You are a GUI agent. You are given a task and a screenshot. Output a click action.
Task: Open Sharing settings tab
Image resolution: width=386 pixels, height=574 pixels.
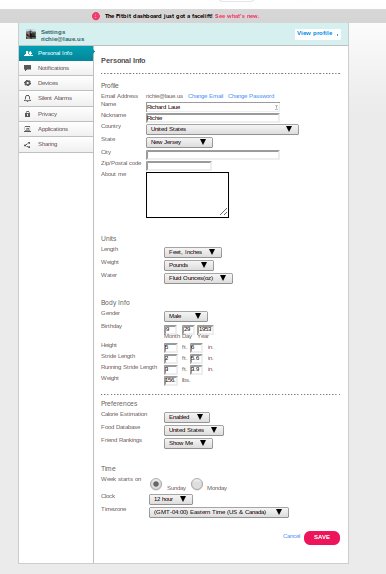pyautogui.click(x=56, y=144)
